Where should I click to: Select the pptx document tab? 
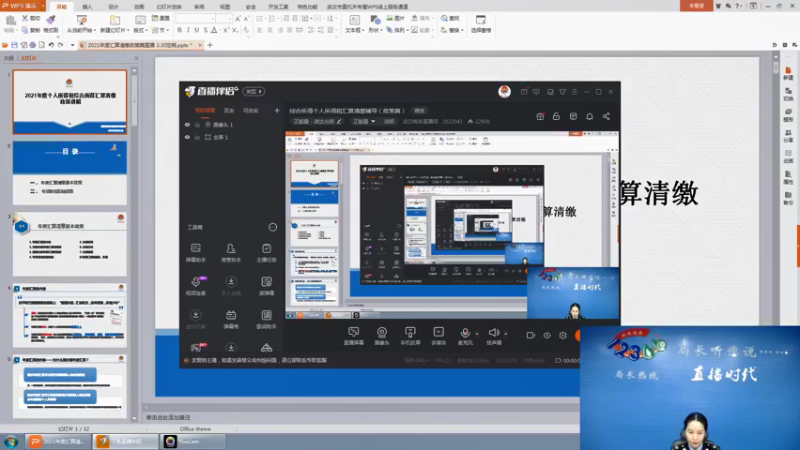pyautogui.click(x=139, y=45)
